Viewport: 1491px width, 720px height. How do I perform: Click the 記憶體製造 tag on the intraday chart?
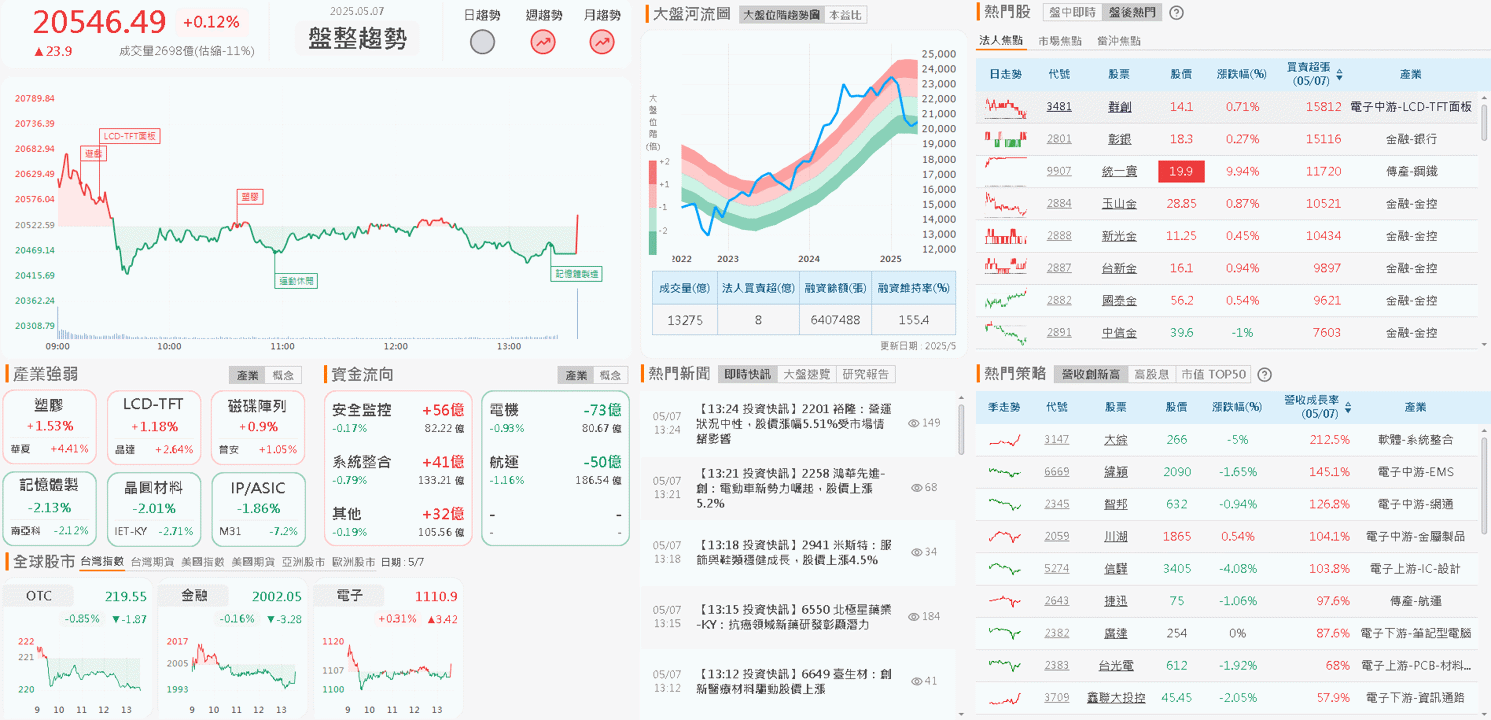[x=577, y=273]
